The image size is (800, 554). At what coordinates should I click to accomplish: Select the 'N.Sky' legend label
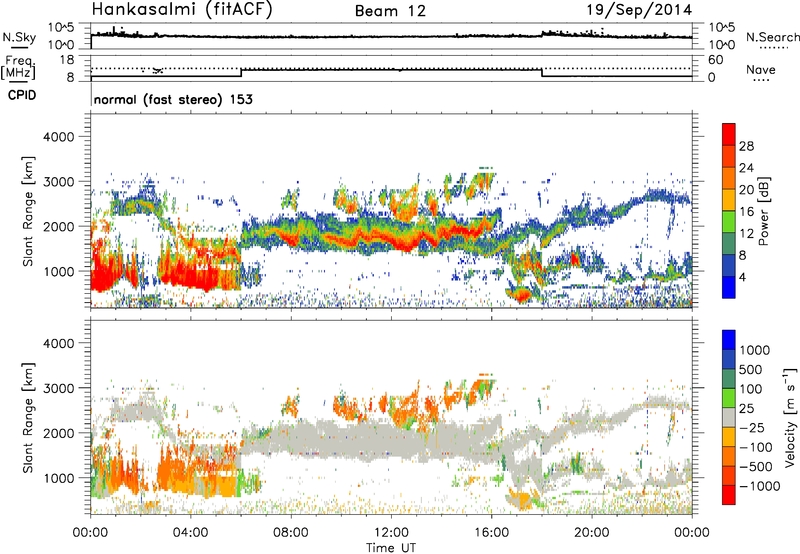pos(19,37)
